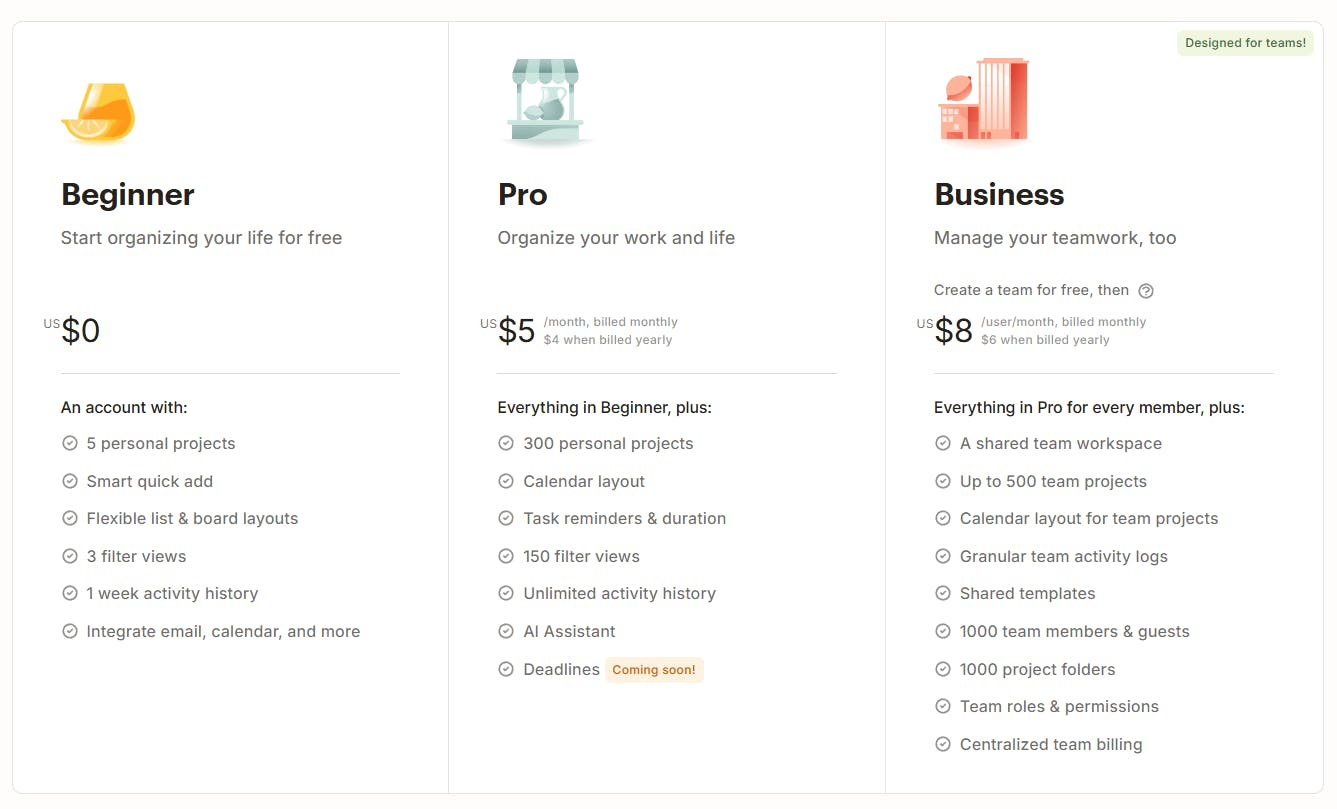Click the checkmark beside 'Unlimited activity history'
This screenshot has width=1337, height=809.
pyautogui.click(x=506, y=593)
